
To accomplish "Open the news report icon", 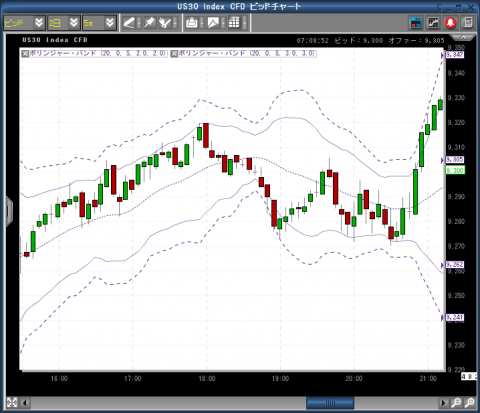I will 468,23.
